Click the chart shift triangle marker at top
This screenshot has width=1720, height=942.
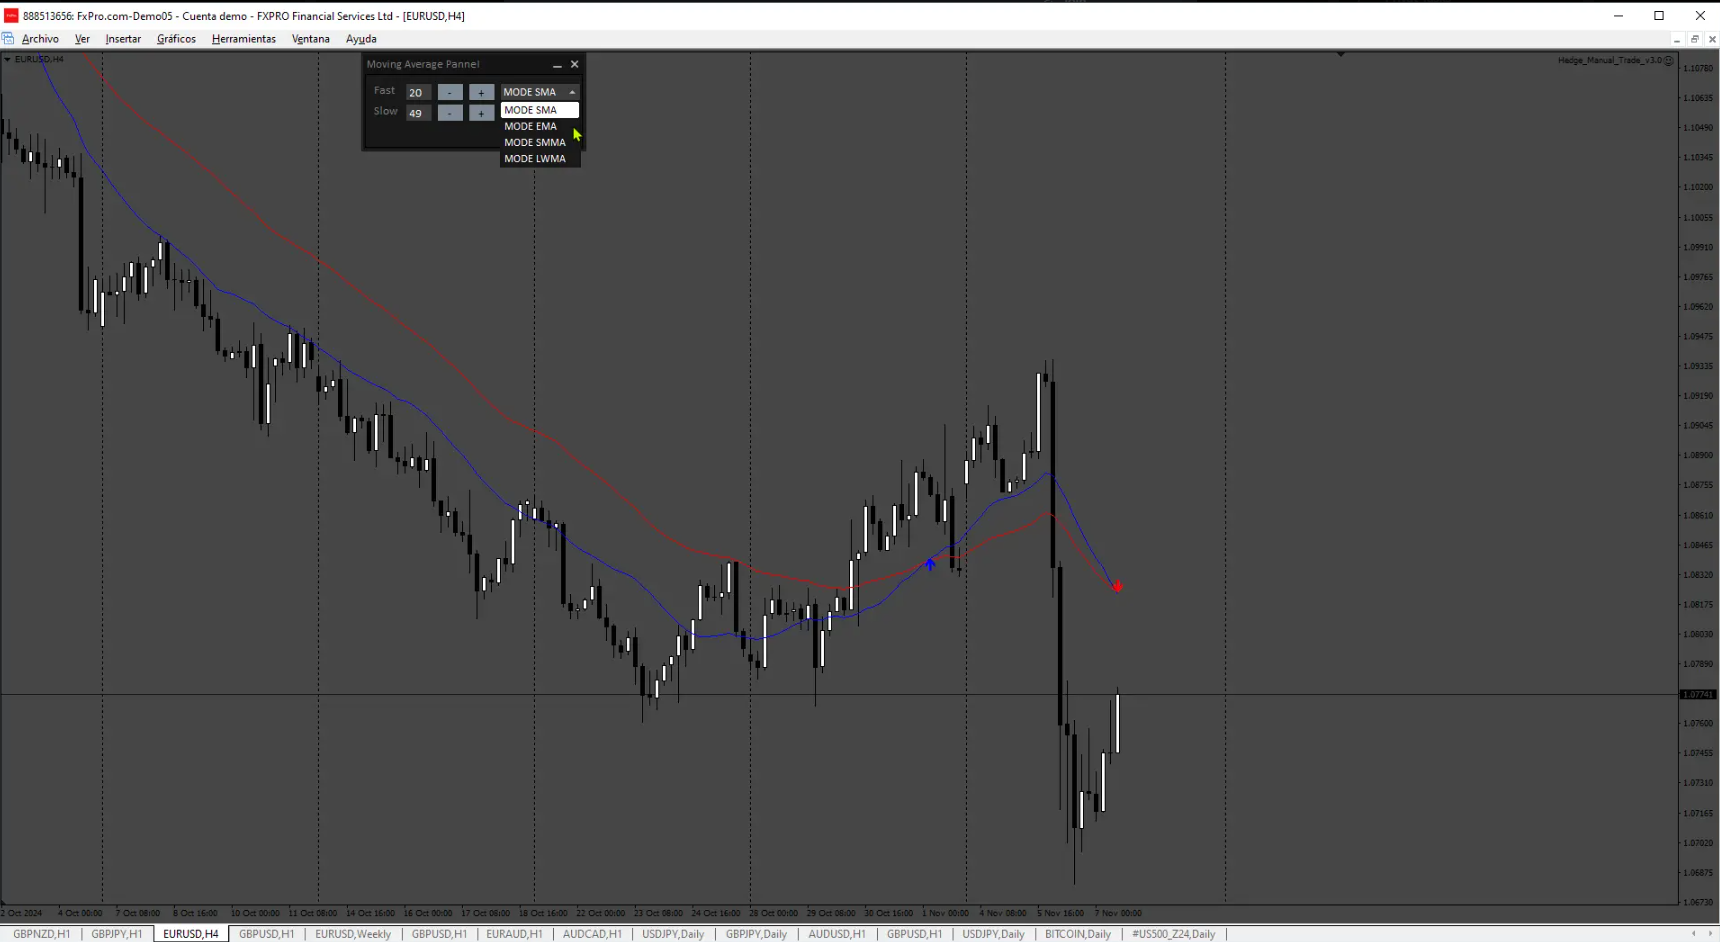click(x=1341, y=55)
